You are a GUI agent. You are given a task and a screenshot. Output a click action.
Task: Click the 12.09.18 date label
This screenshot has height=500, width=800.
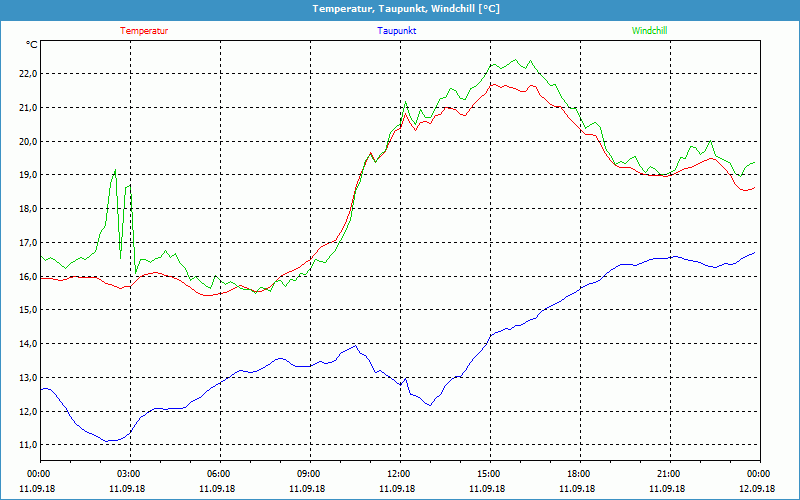click(x=758, y=489)
